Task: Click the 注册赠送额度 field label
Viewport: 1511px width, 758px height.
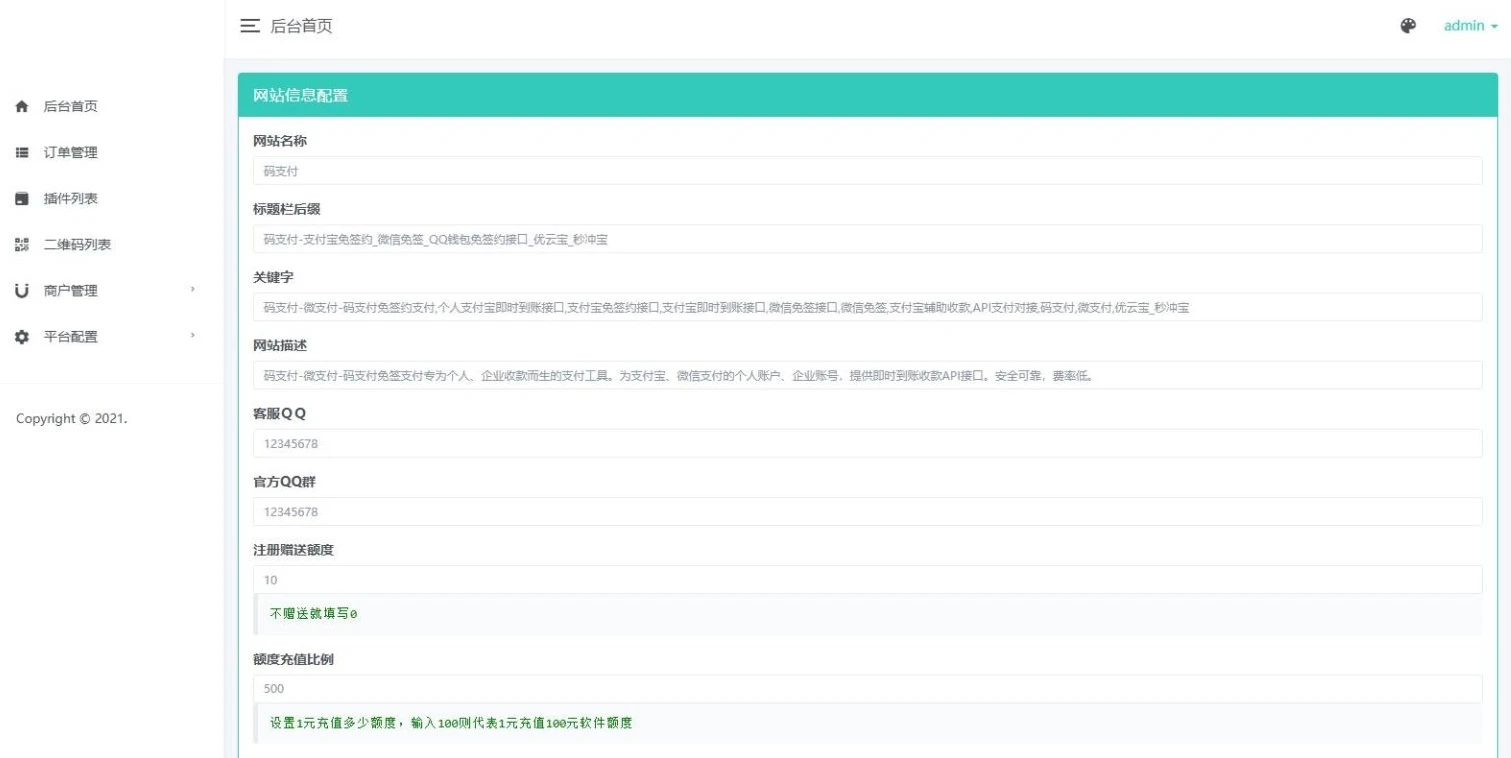Action: tap(294, 550)
